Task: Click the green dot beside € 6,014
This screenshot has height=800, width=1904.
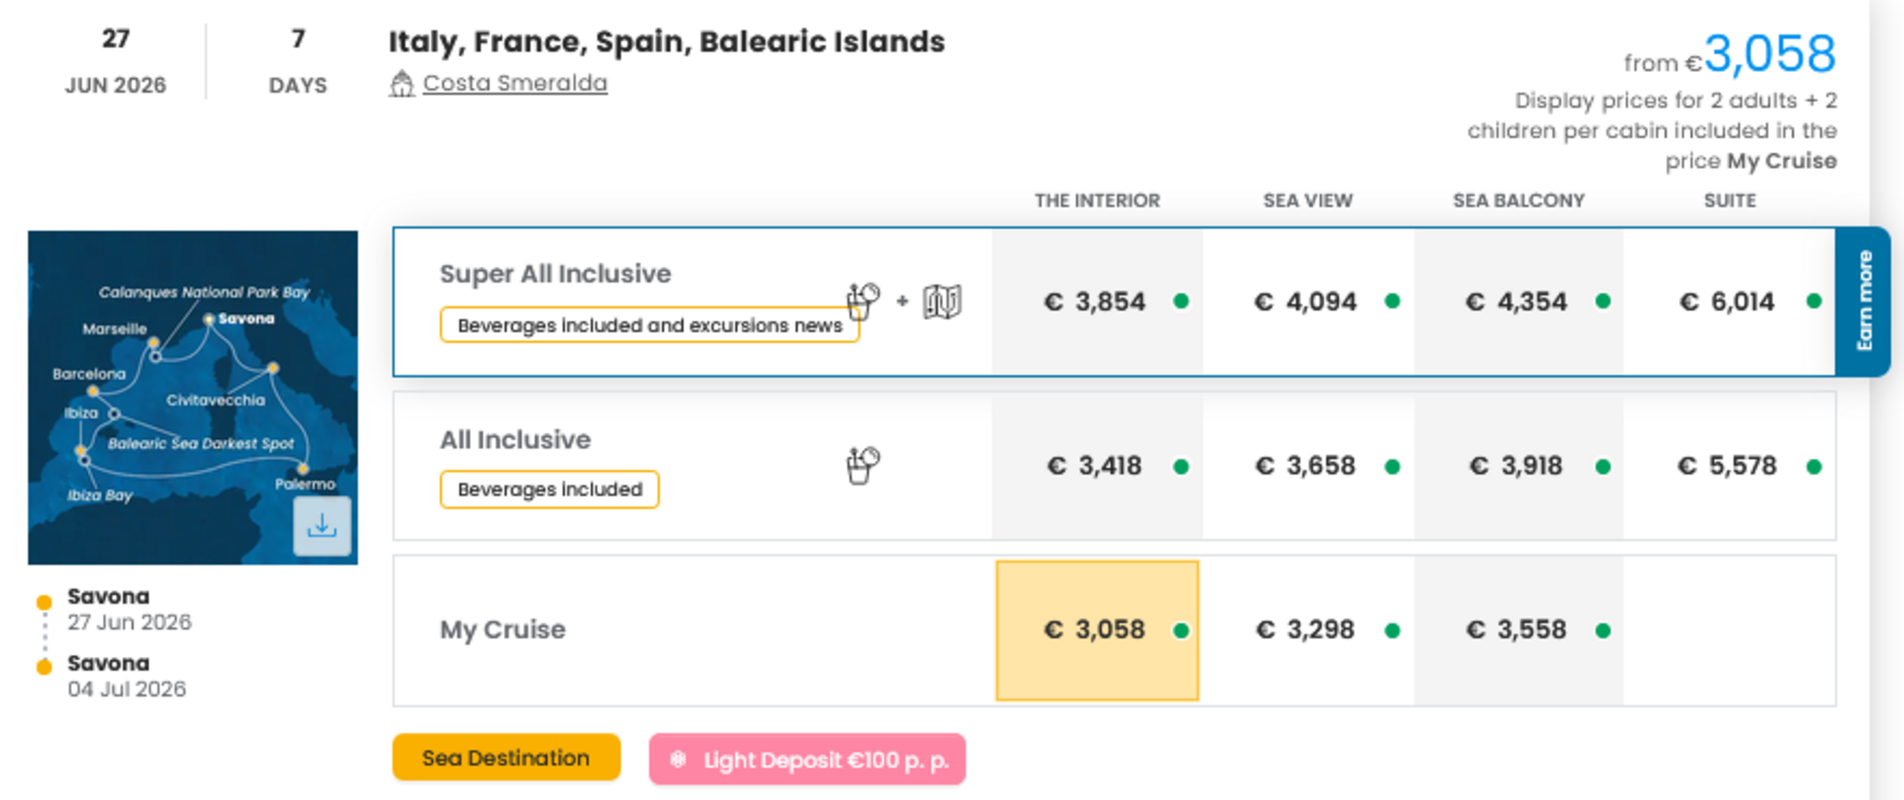Action: tap(1814, 301)
